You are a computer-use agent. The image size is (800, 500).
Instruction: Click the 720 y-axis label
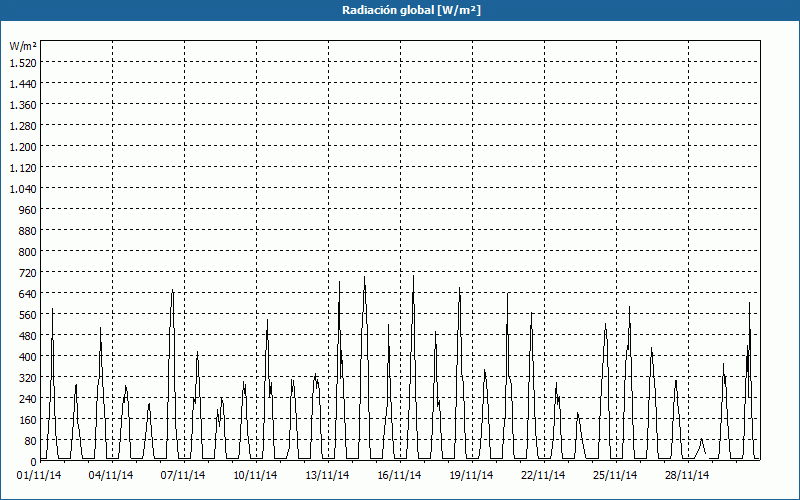pyautogui.click(x=28, y=272)
